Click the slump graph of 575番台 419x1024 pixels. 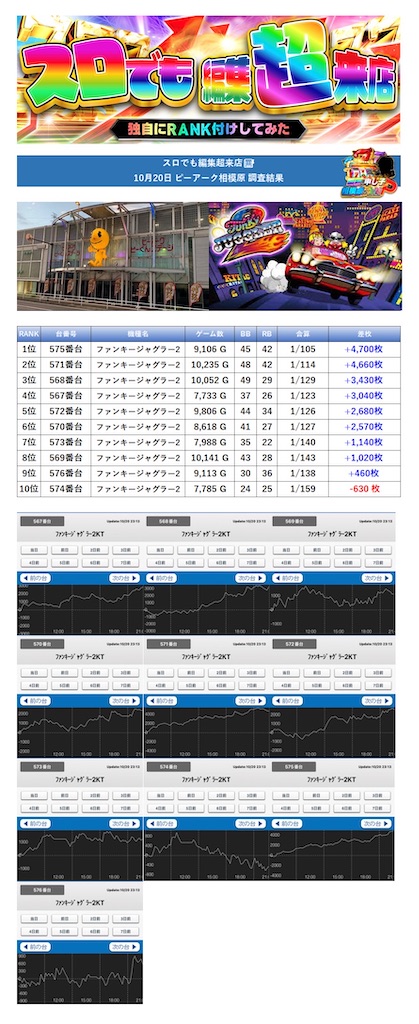coord(332,855)
